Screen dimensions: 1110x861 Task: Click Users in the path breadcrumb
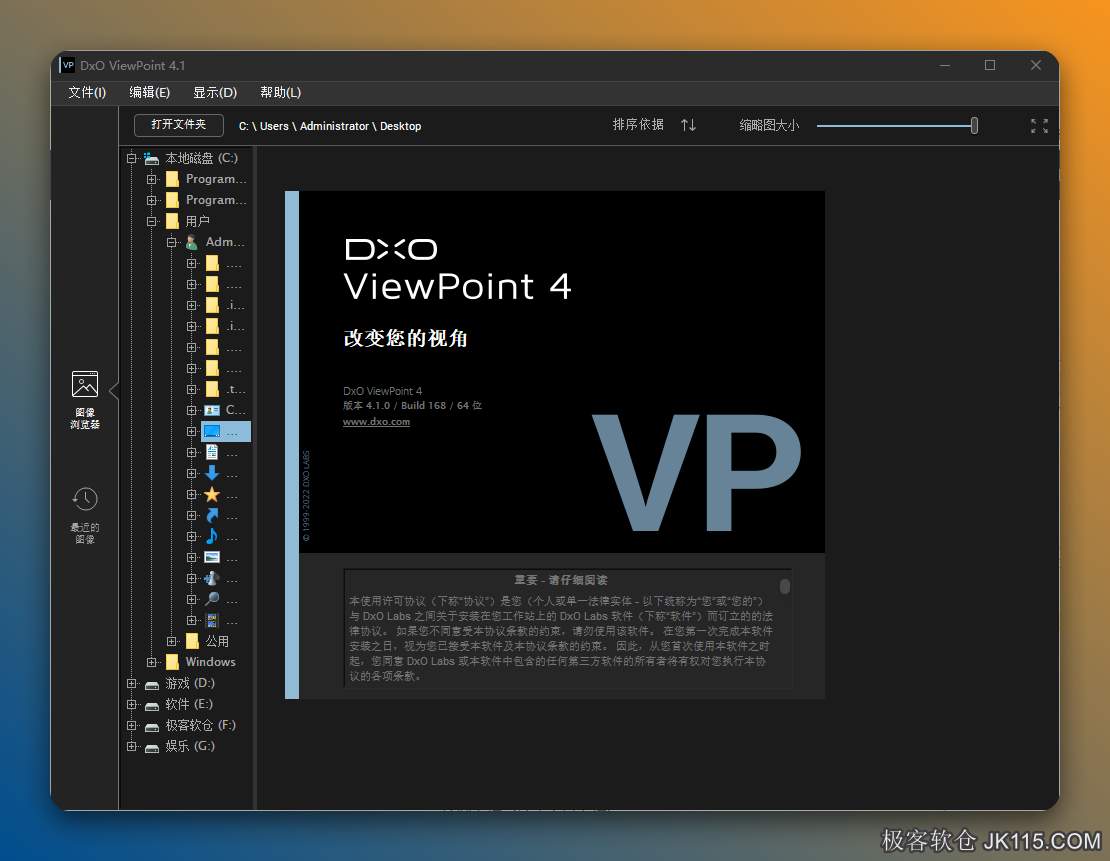point(274,126)
